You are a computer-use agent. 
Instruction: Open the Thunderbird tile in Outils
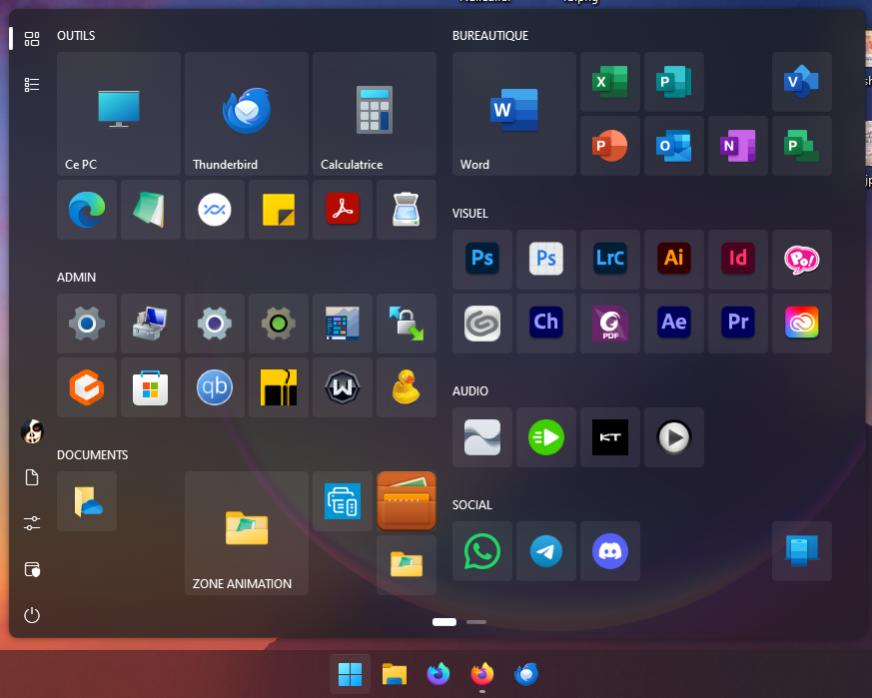246,113
